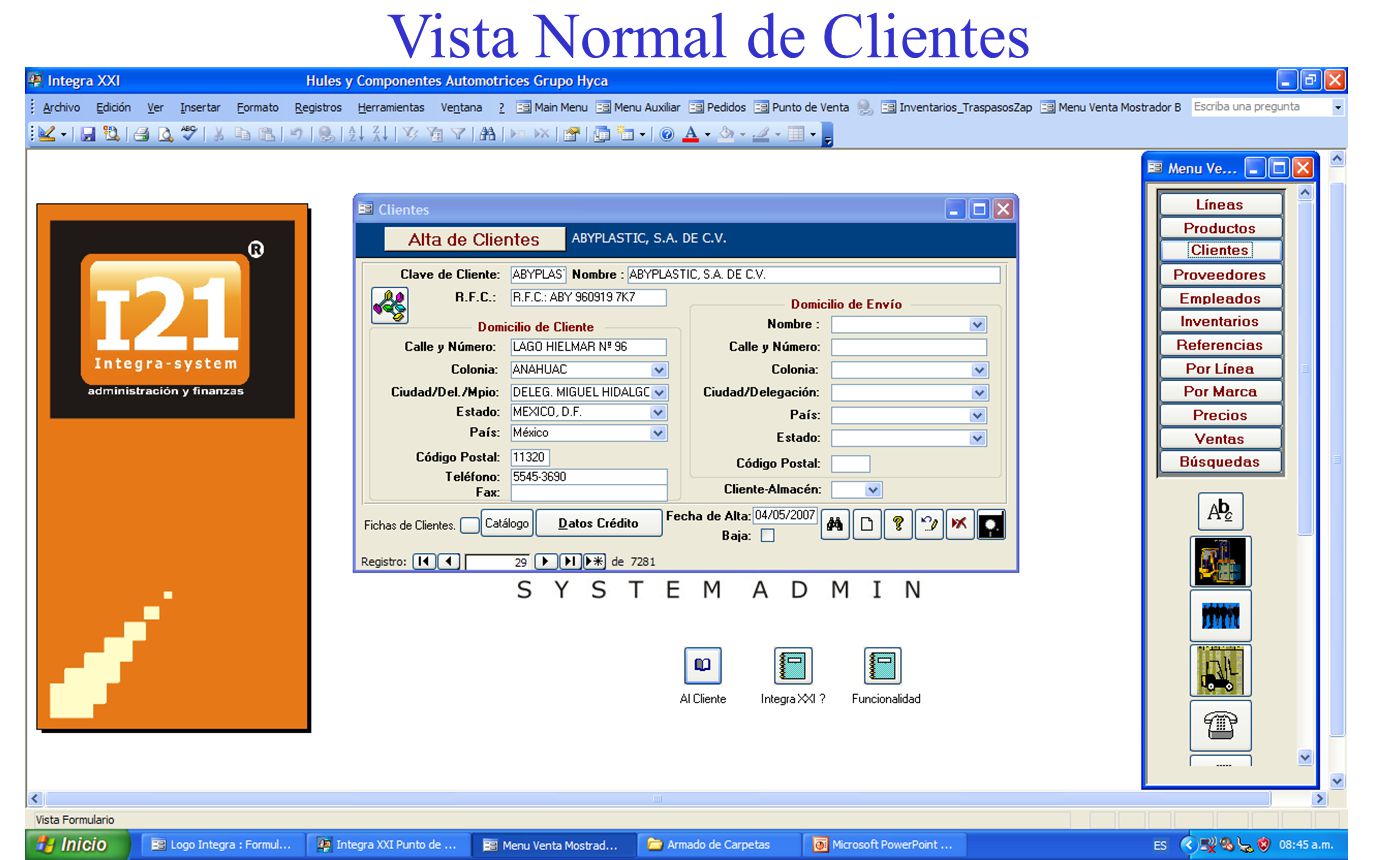Screen dimensions: 1380x860
Task: Open the Ventana menu
Action: coord(461,107)
